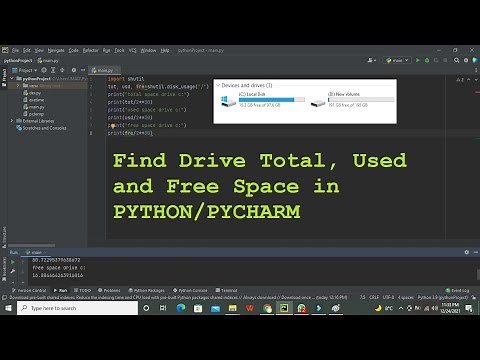The height and width of the screenshot is (360, 480).
Task: Open the Edit menu
Action: pyautogui.click(x=27, y=50)
